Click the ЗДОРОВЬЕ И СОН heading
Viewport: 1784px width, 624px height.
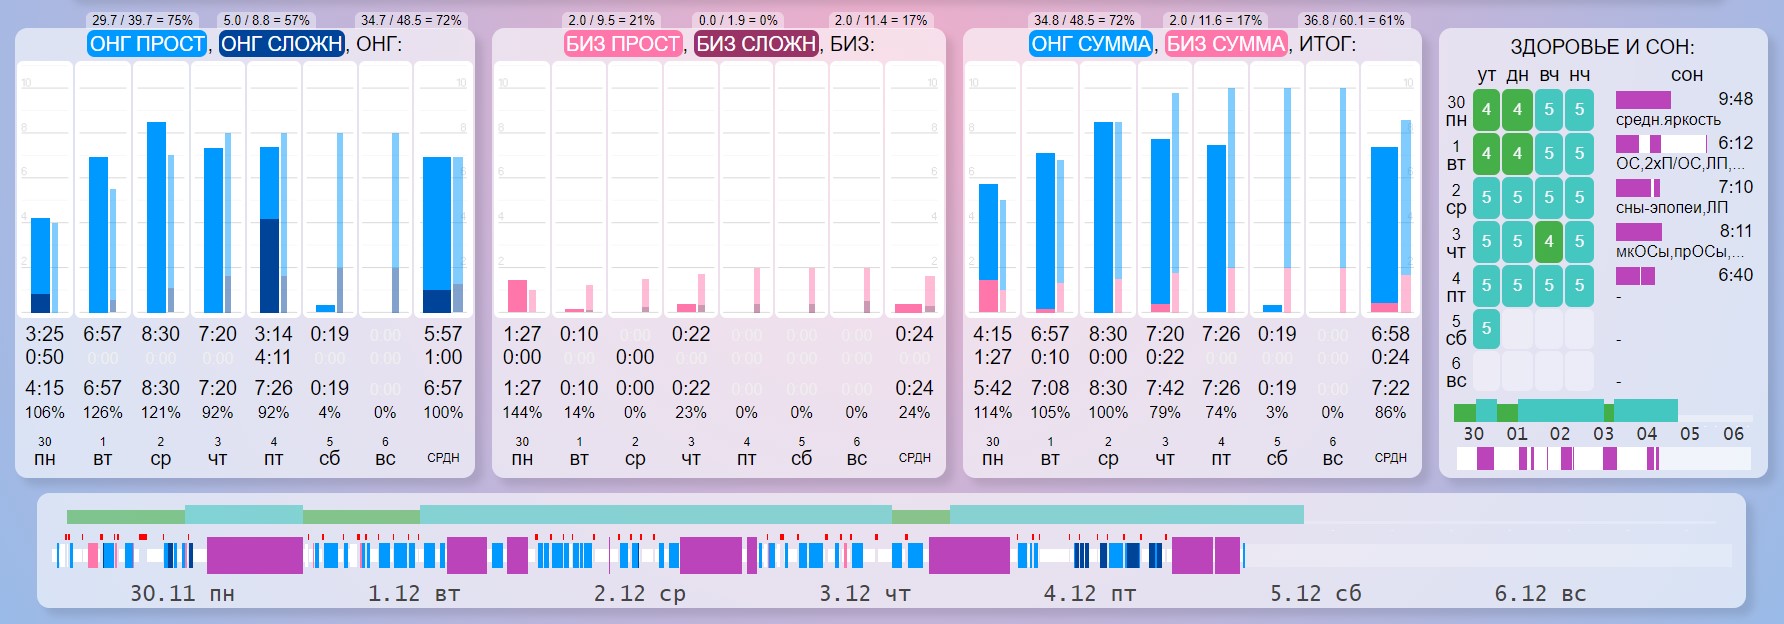tap(1602, 47)
